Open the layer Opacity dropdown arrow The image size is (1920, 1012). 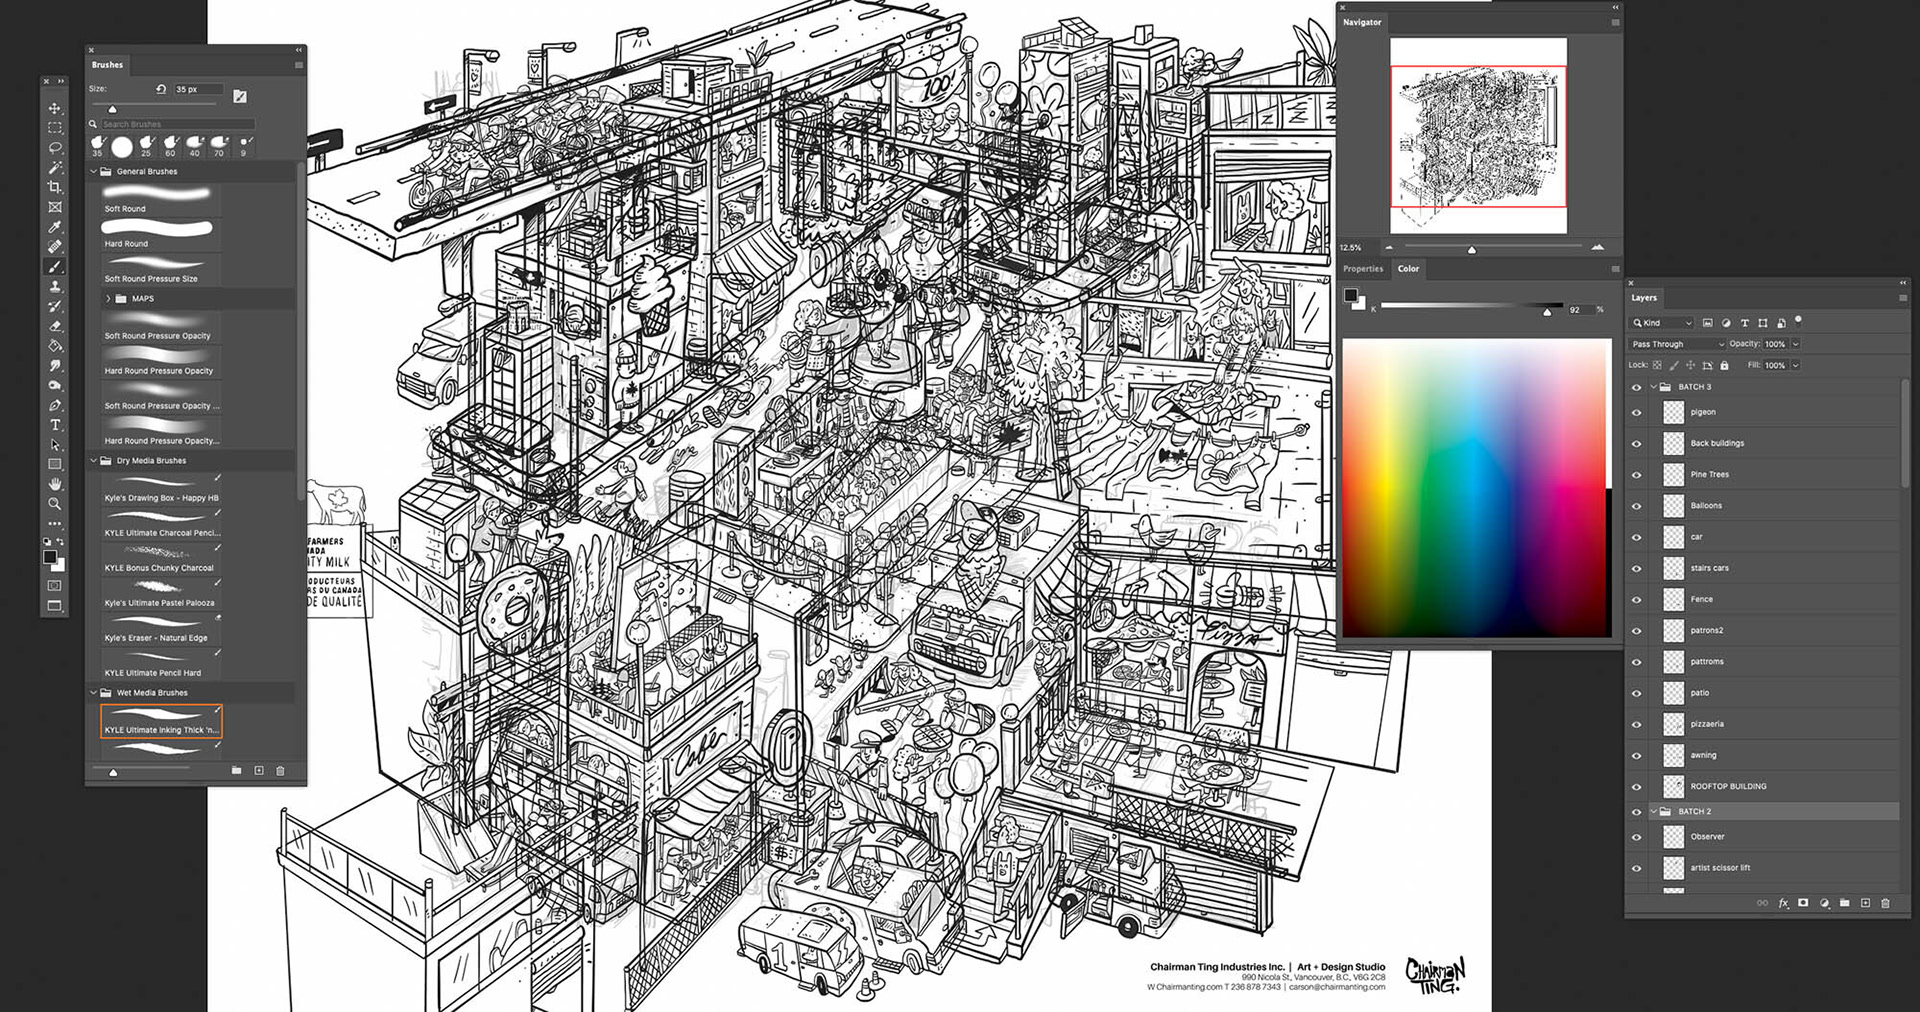coord(1796,344)
